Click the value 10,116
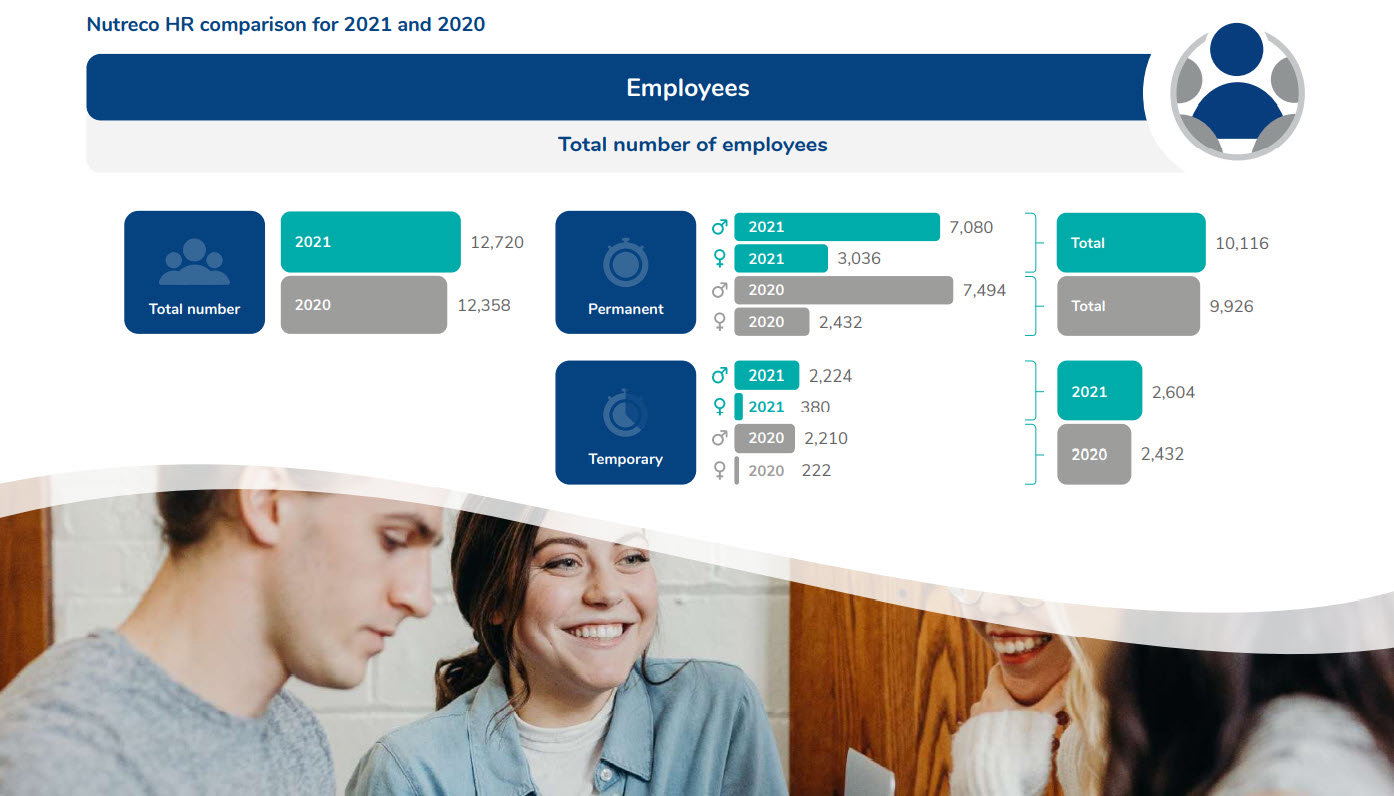1394x796 pixels. tap(1242, 243)
